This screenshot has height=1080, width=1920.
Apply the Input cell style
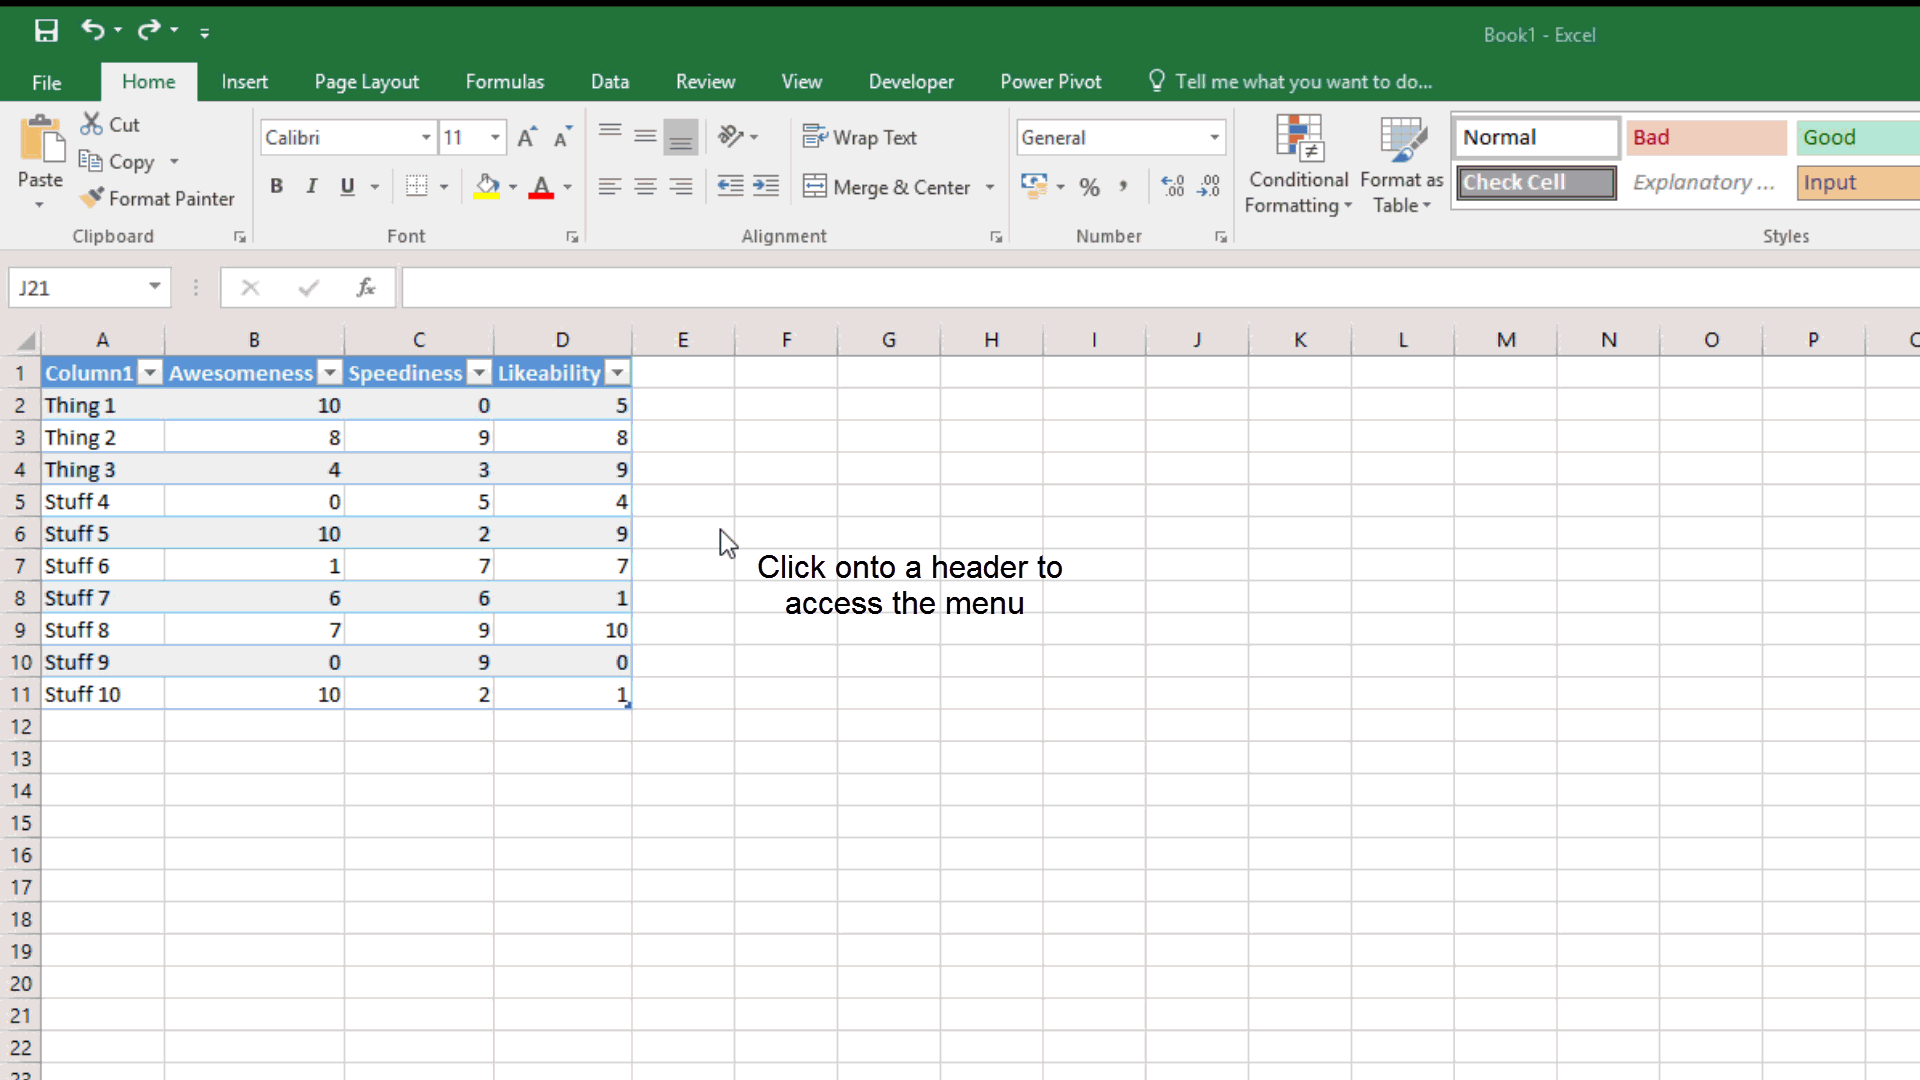(x=1858, y=182)
